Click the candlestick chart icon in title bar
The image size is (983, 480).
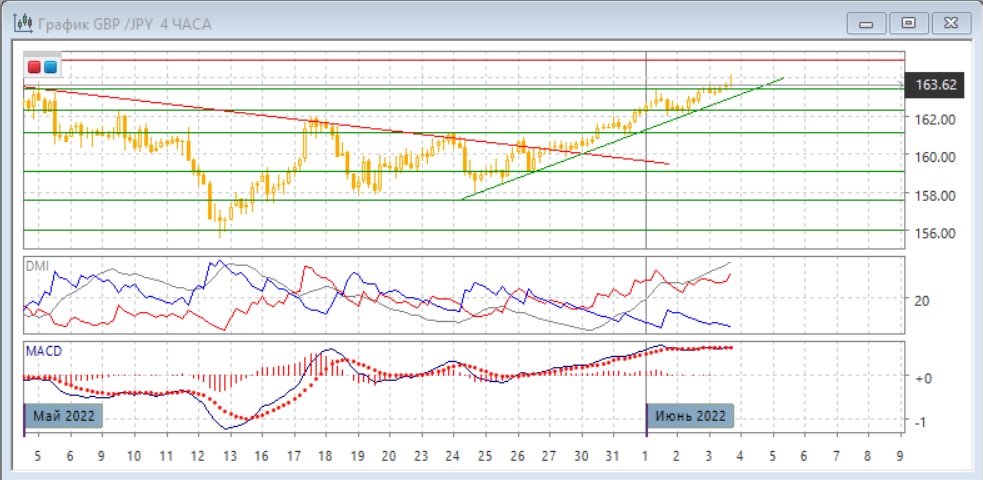(x=20, y=22)
